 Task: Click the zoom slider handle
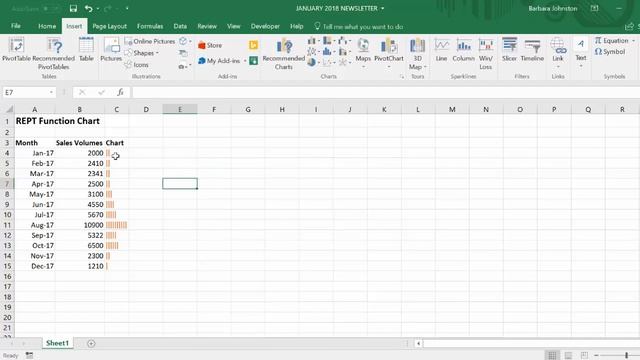pos(627,356)
